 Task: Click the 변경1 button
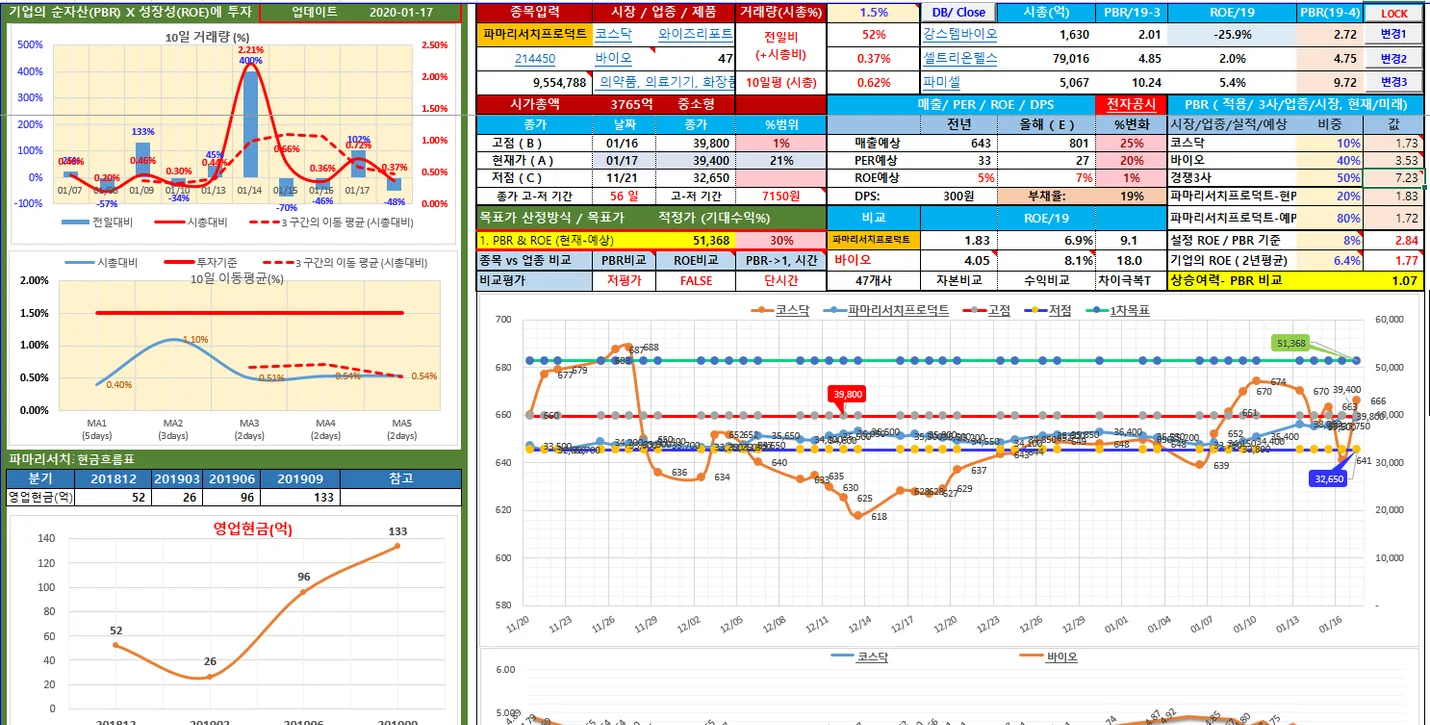point(1393,34)
